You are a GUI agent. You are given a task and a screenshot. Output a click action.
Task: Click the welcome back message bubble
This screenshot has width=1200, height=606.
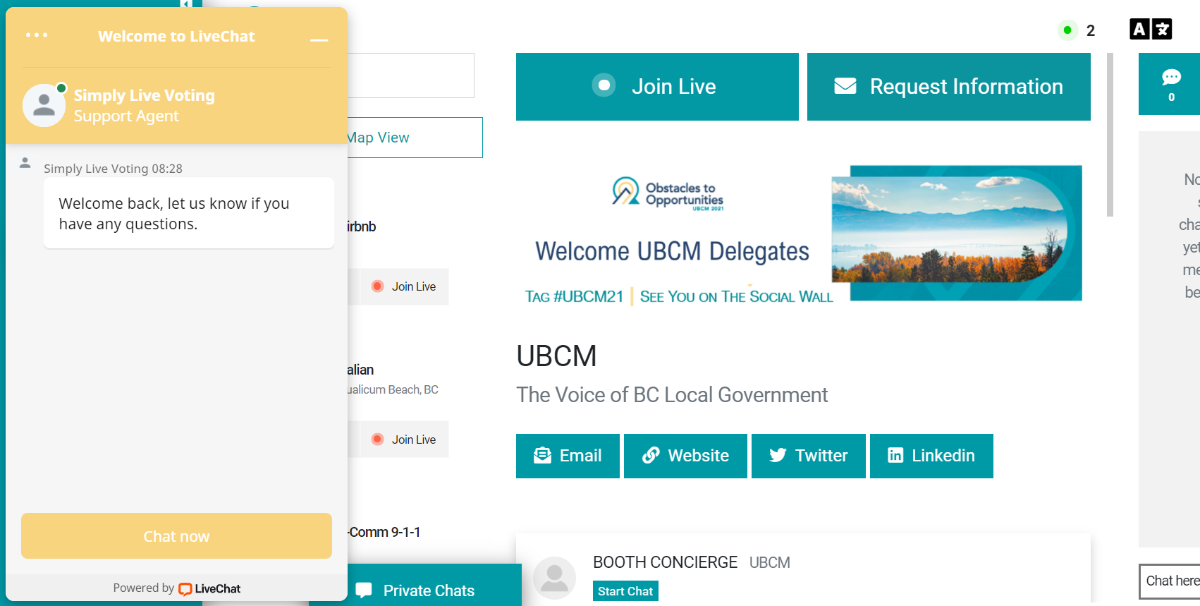tap(189, 213)
